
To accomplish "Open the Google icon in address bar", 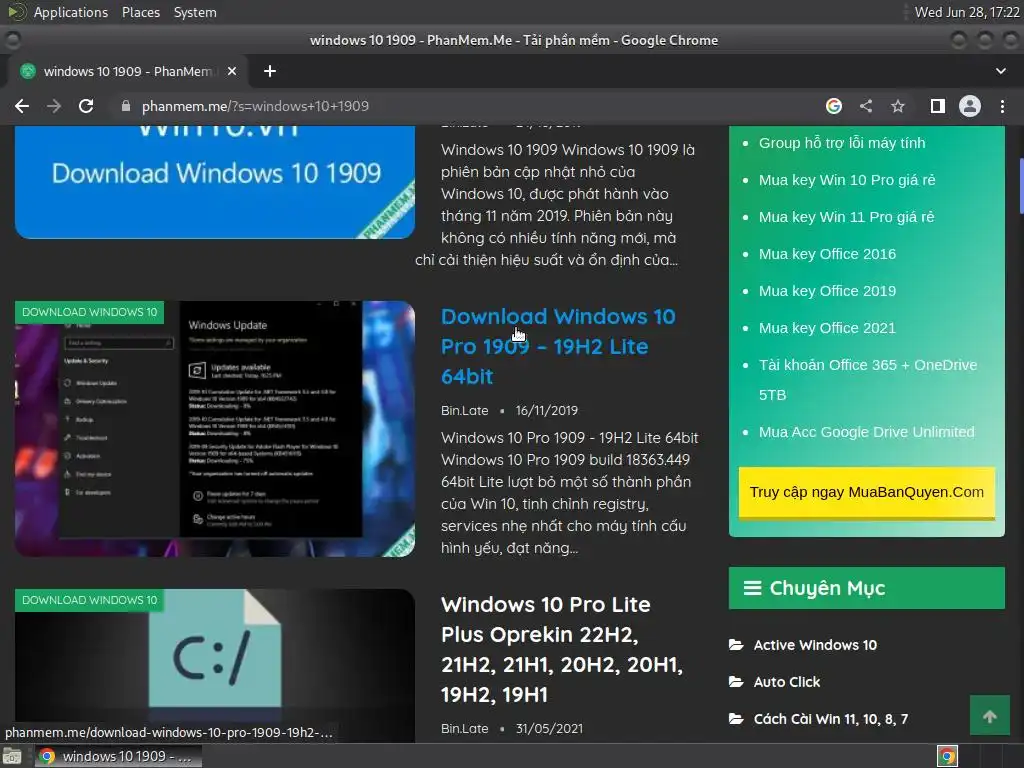I will tap(834, 106).
